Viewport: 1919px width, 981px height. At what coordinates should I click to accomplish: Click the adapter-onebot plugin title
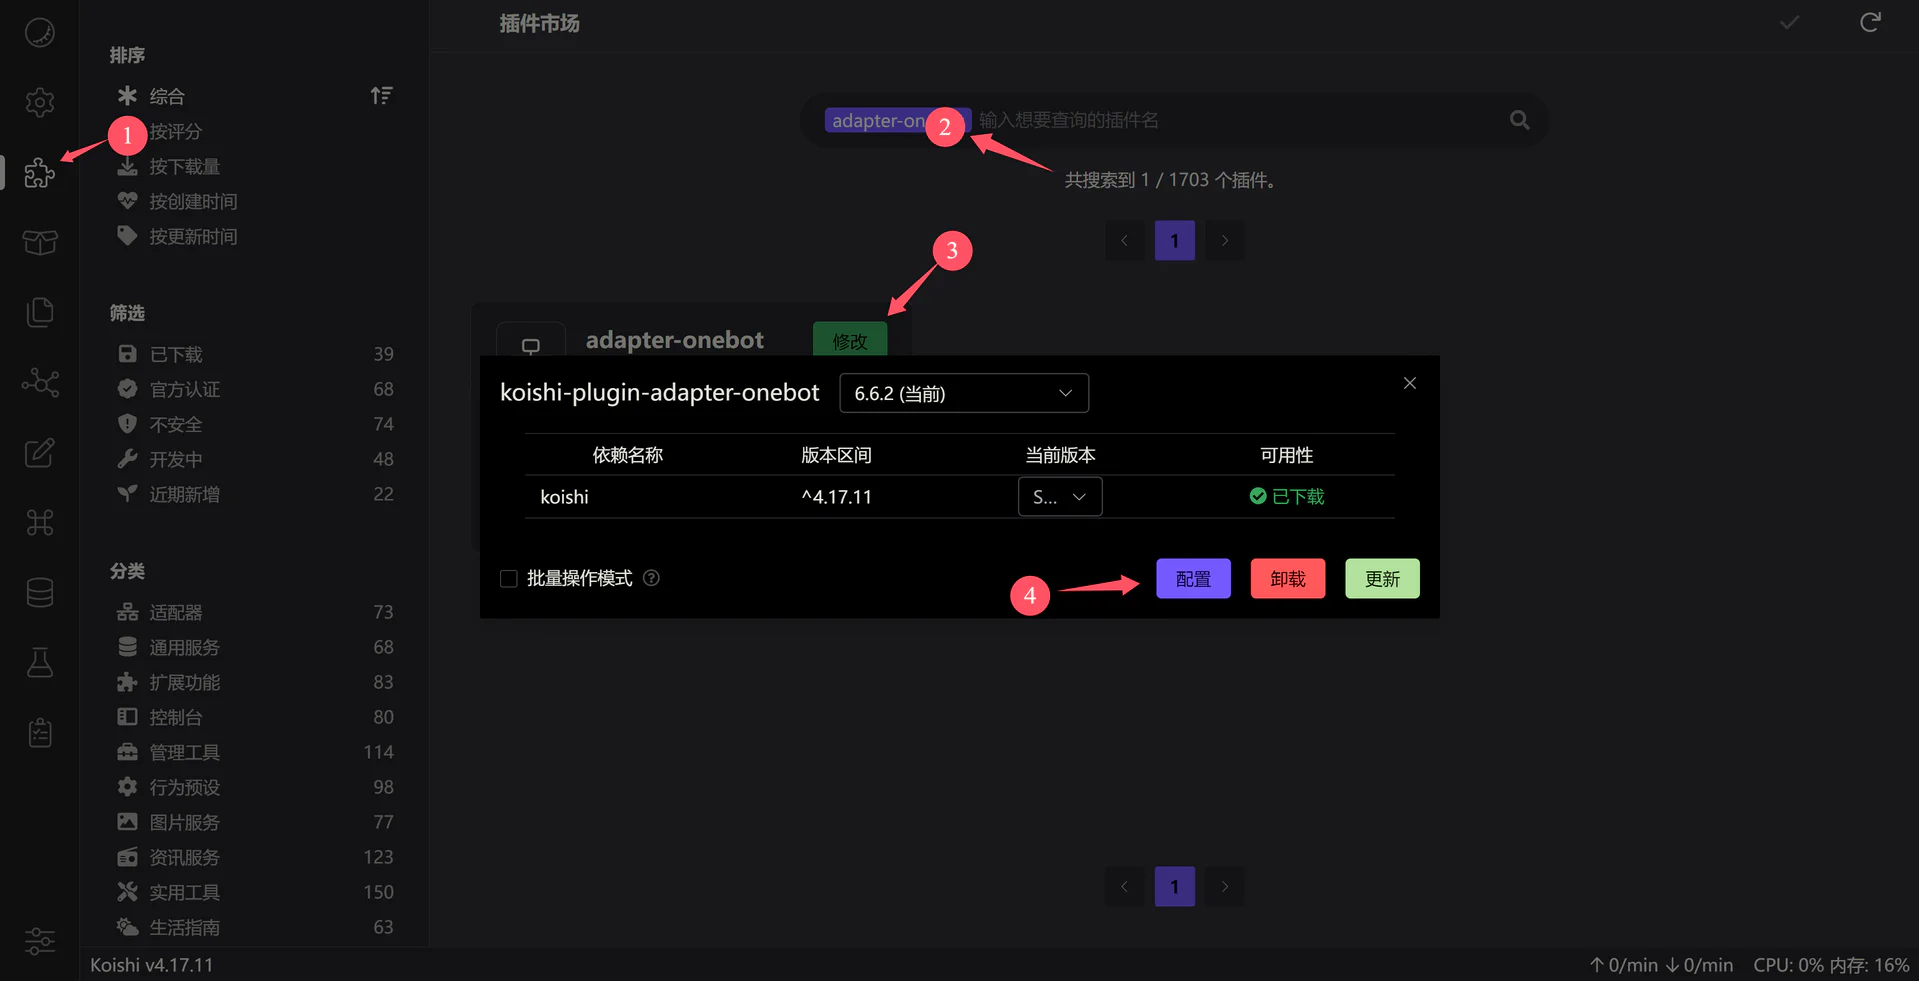675,340
